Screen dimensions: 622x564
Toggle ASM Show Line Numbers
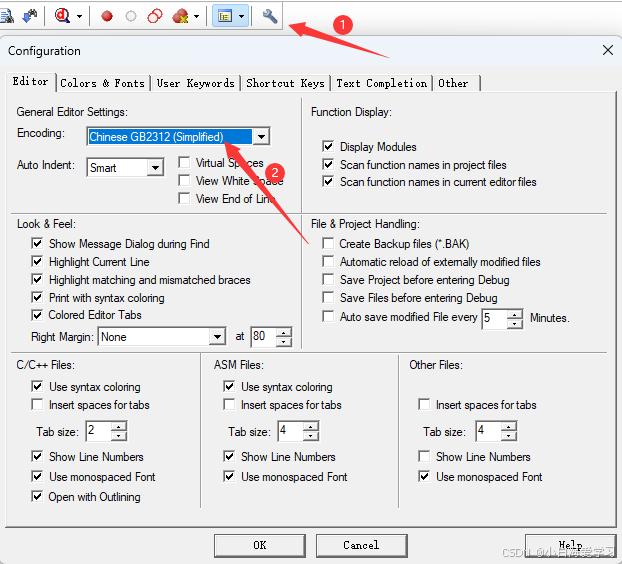click(x=229, y=457)
